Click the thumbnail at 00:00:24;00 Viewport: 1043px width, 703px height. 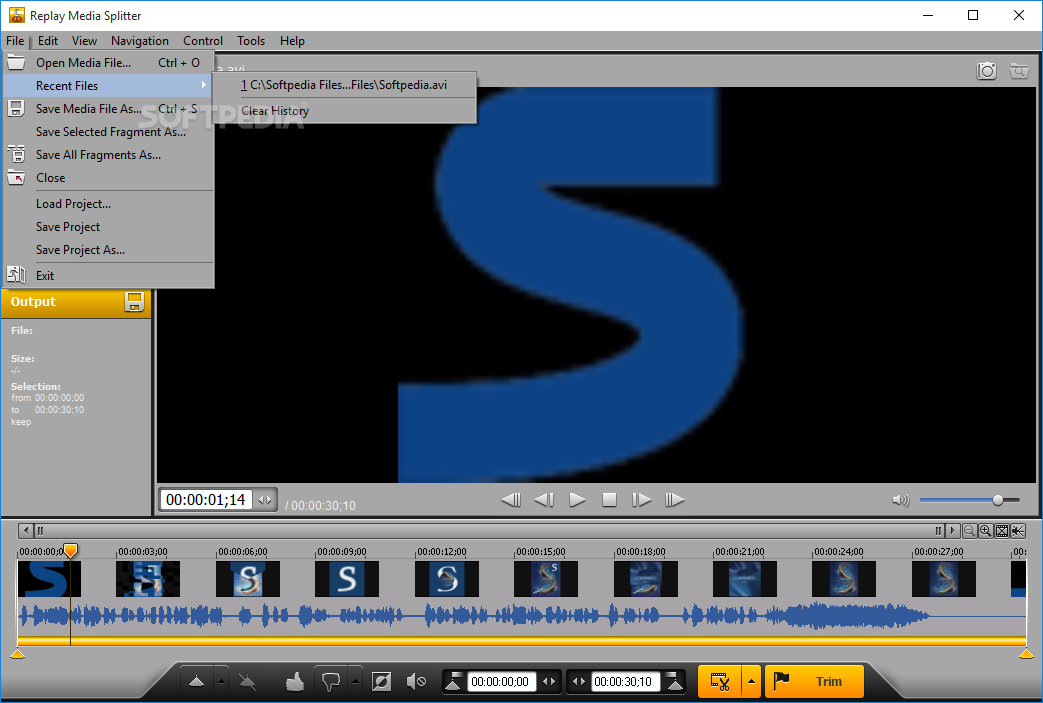click(844, 579)
